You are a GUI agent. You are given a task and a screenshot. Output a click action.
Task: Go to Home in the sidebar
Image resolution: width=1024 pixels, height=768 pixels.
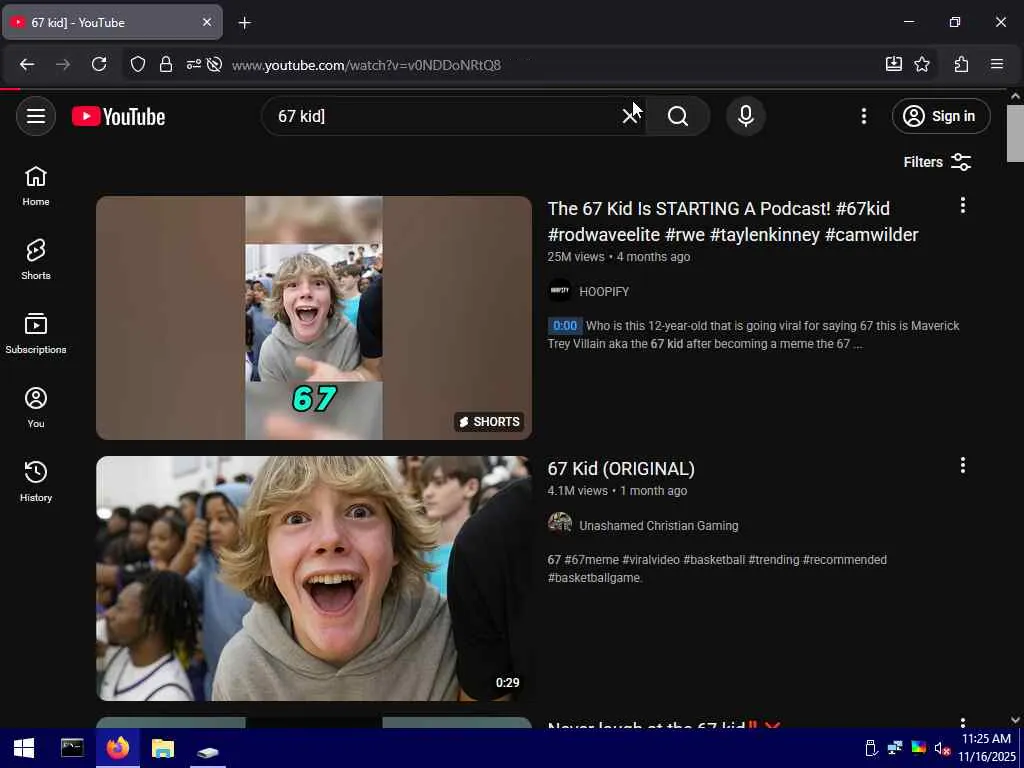pos(36,186)
